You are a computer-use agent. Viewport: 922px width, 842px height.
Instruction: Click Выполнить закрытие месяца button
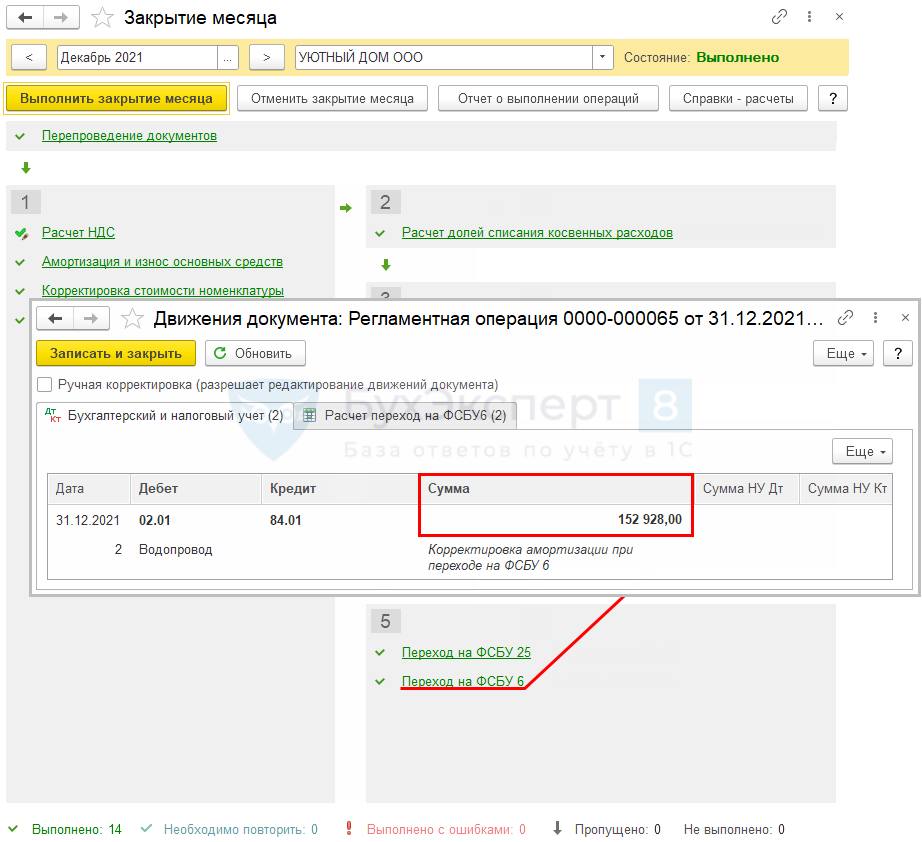[116, 98]
